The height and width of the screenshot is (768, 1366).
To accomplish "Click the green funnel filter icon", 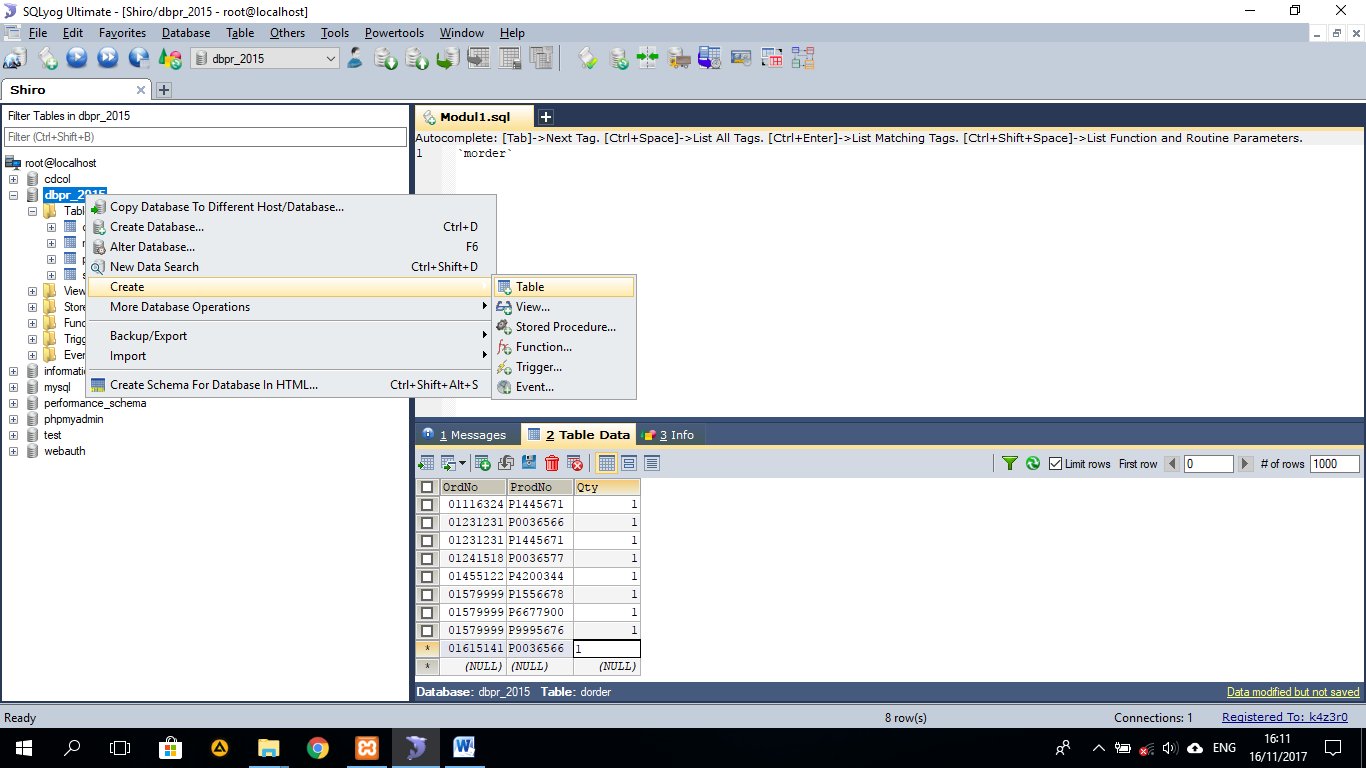I will (1010, 463).
